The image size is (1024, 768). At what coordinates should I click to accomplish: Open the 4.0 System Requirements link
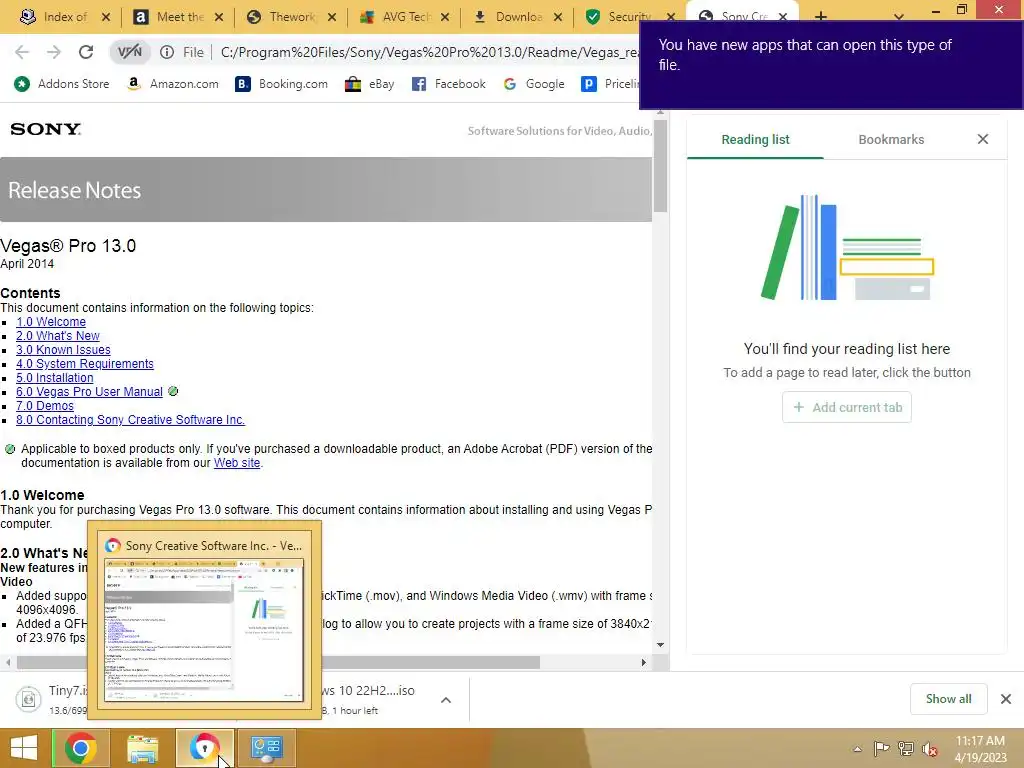pyautogui.click(x=85, y=364)
